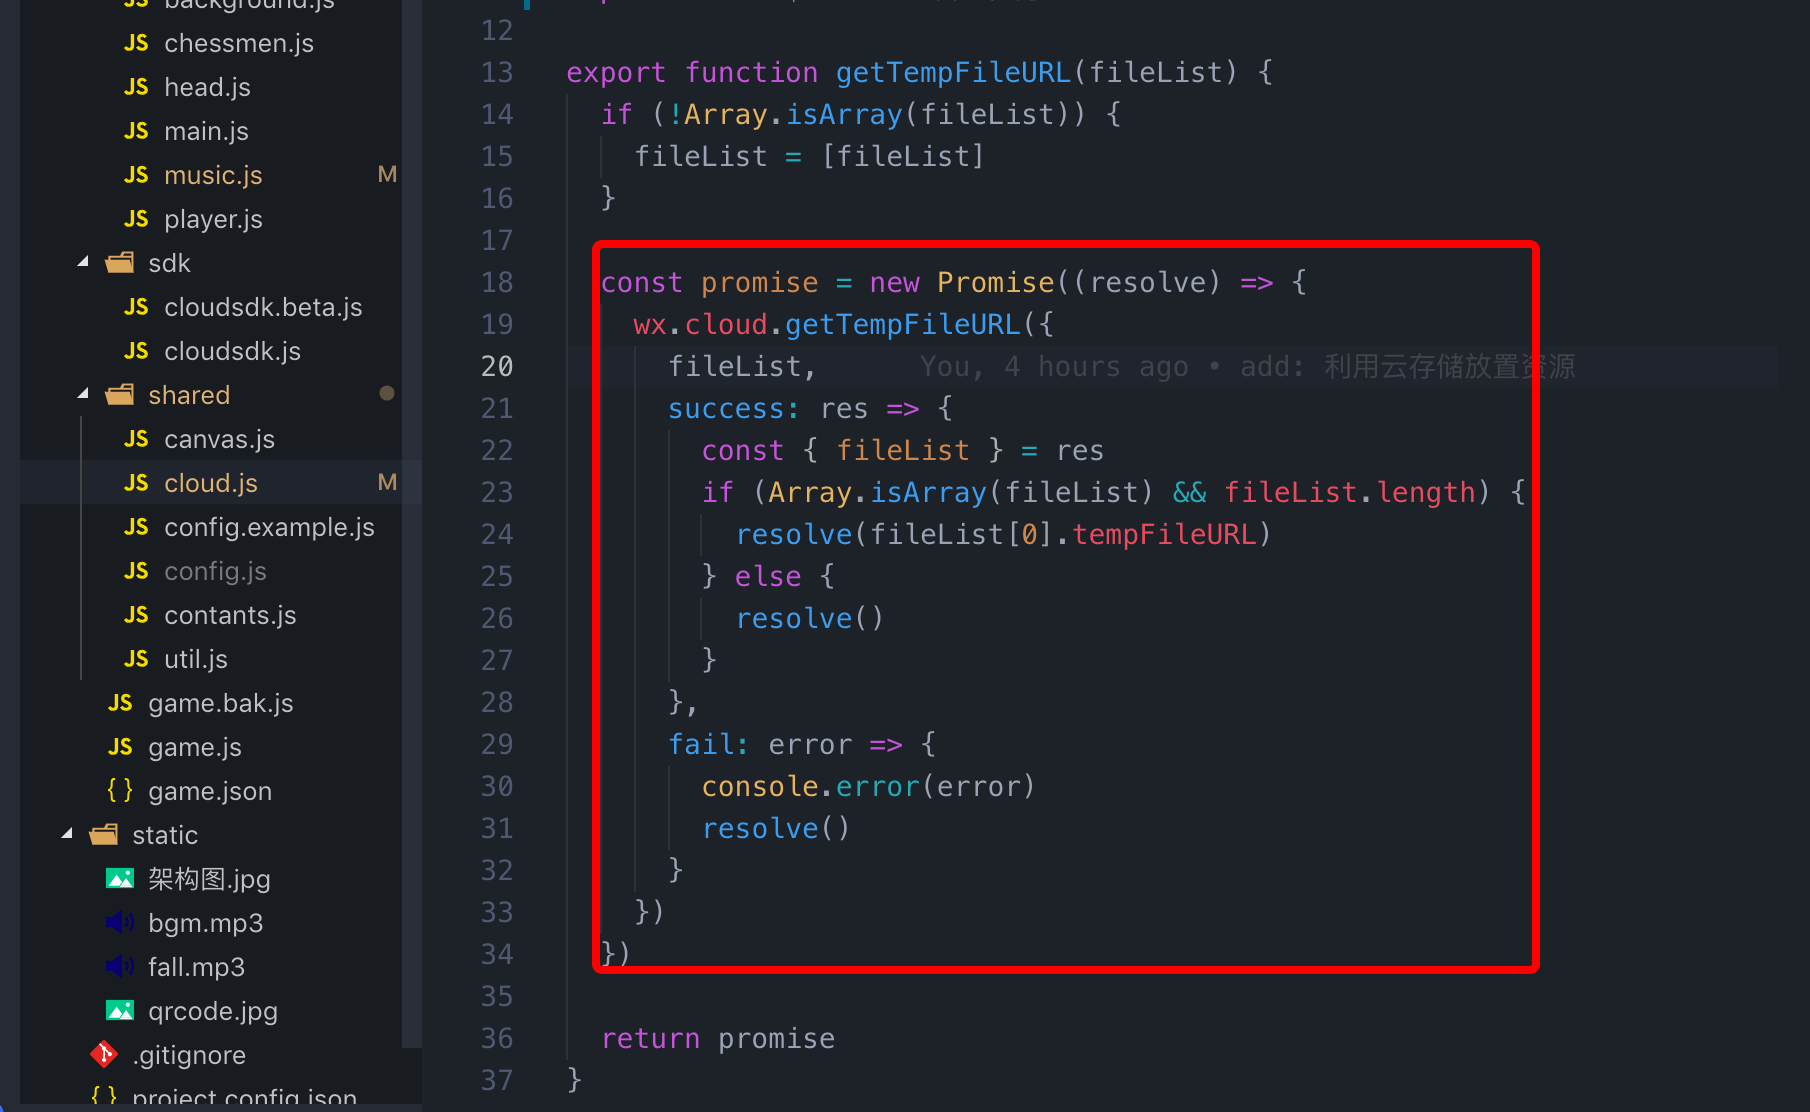The image size is (1810, 1112).
Task: Open fall.mp3 audio file
Action: tap(196, 967)
